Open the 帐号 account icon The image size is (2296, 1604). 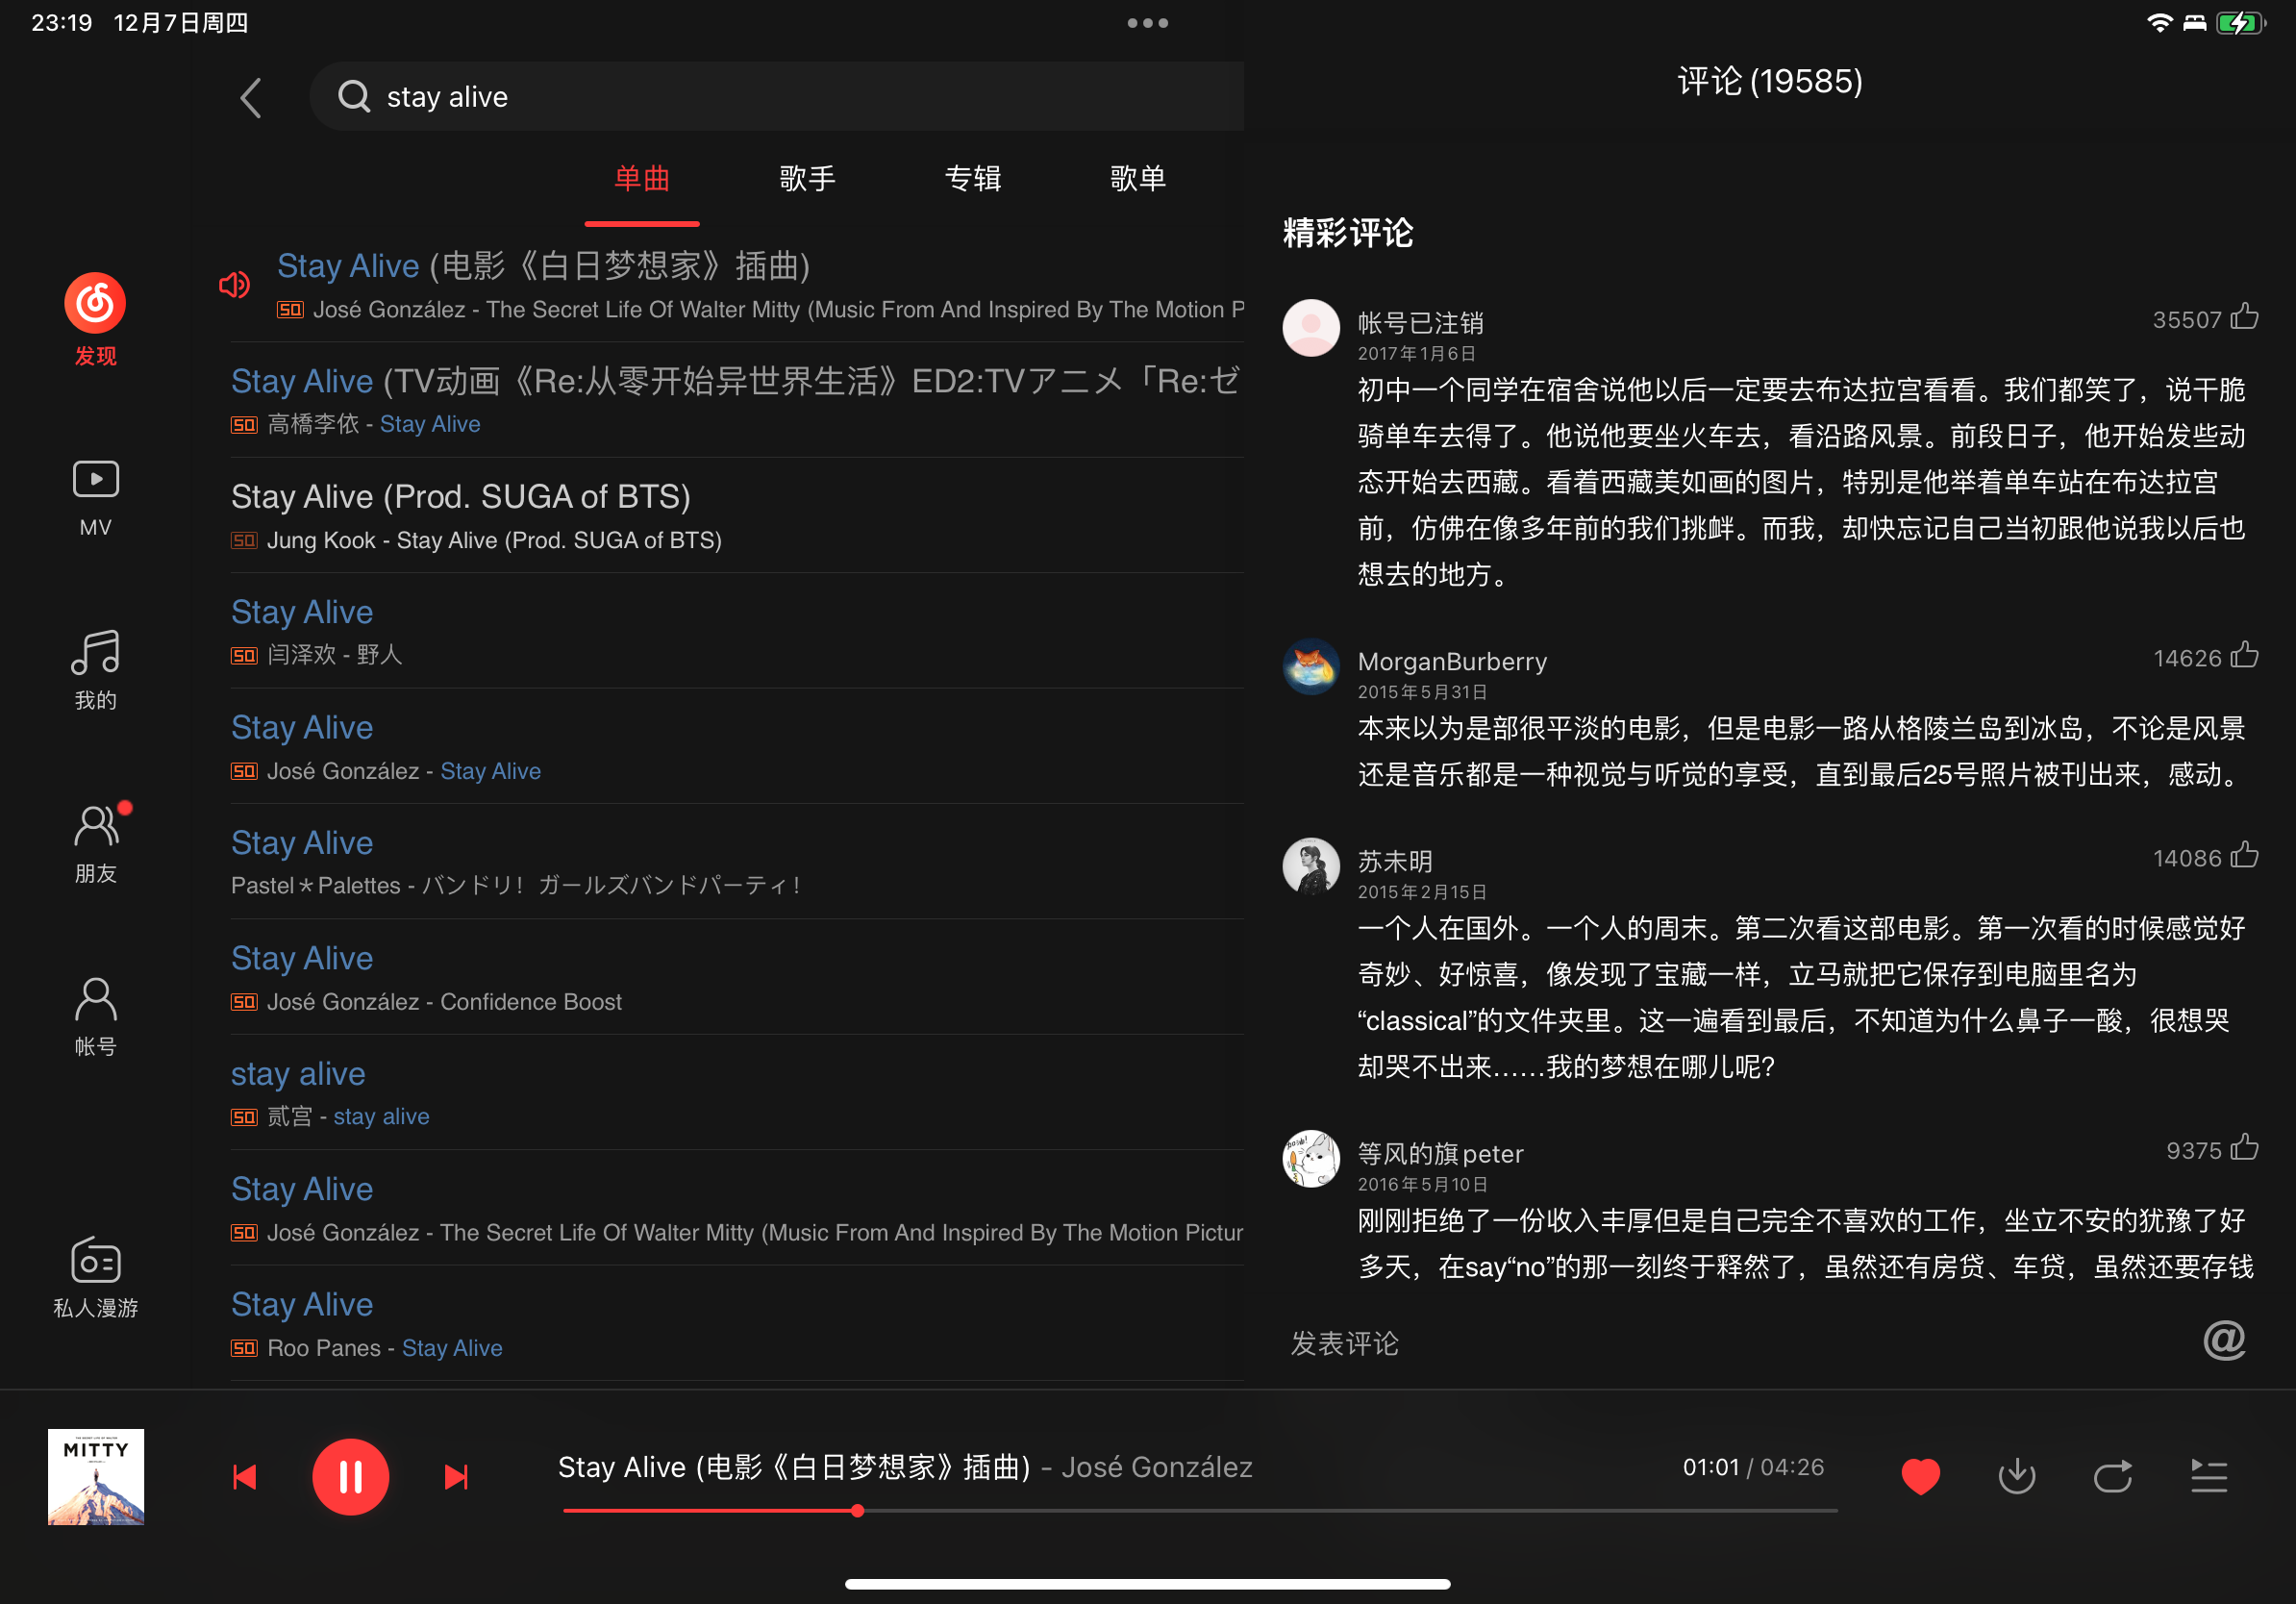tap(96, 999)
